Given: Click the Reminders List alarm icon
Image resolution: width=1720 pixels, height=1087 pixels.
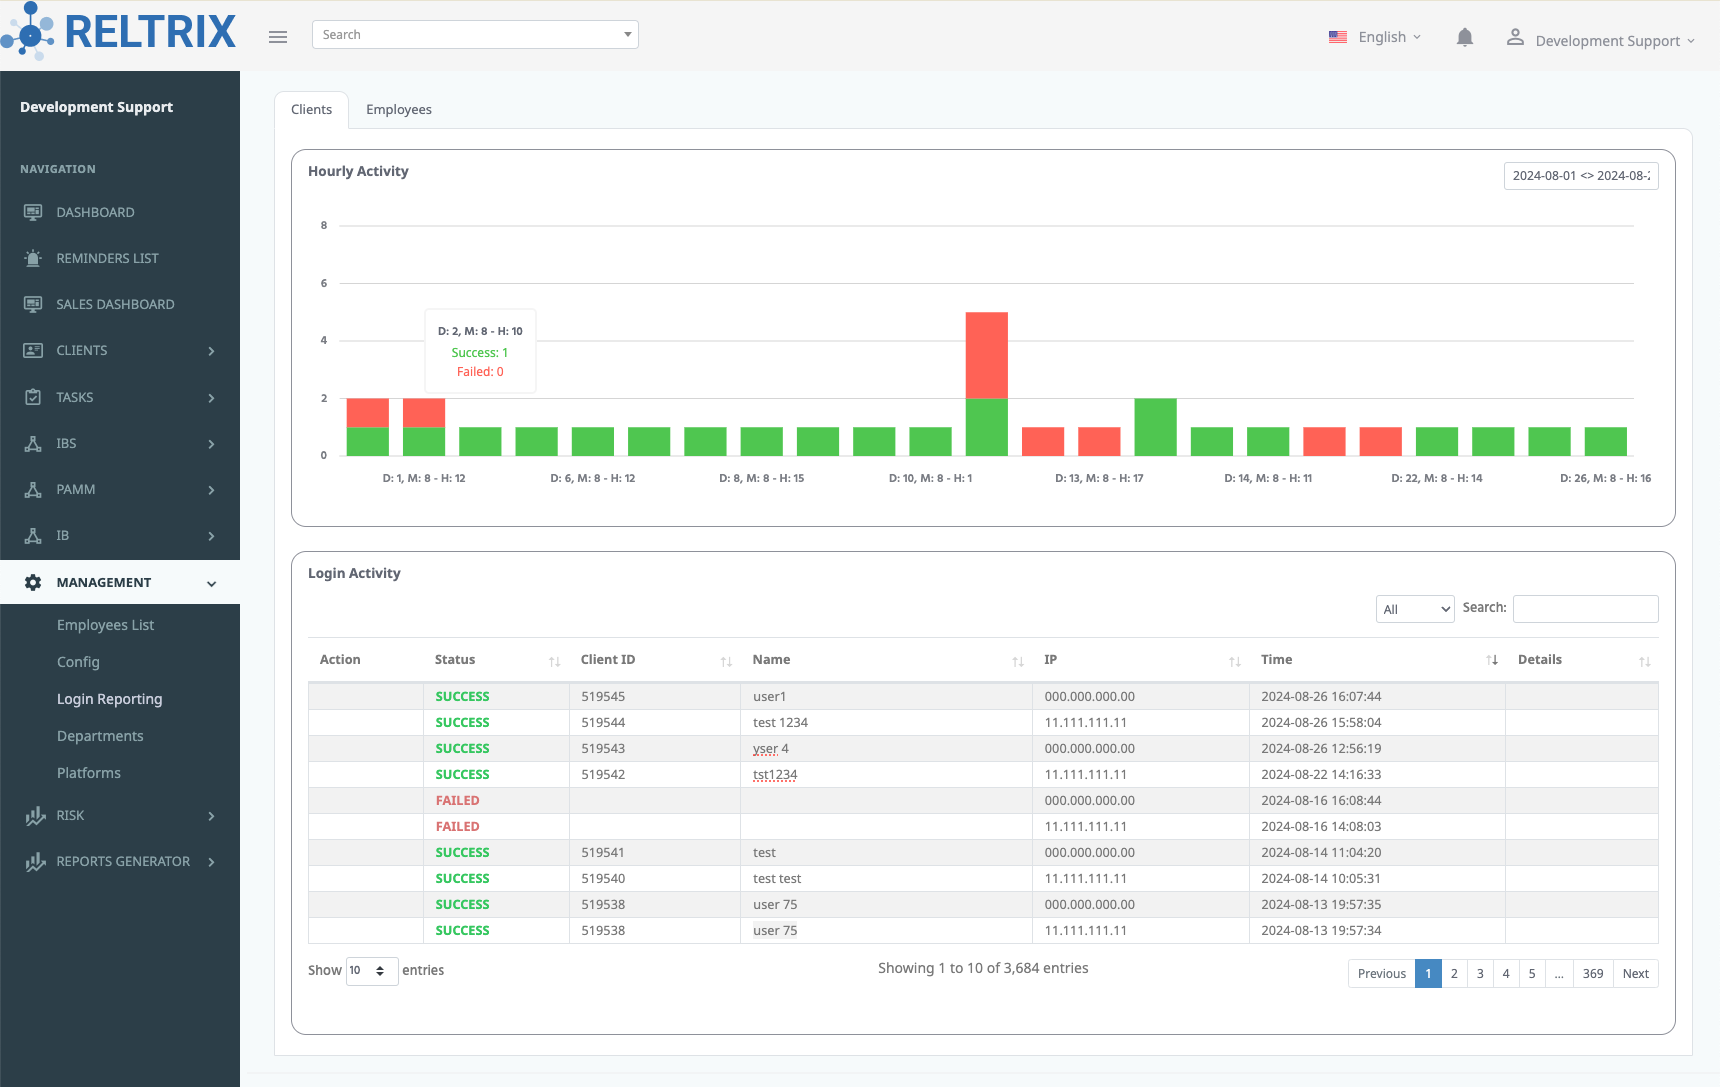Looking at the screenshot, I should 33,258.
